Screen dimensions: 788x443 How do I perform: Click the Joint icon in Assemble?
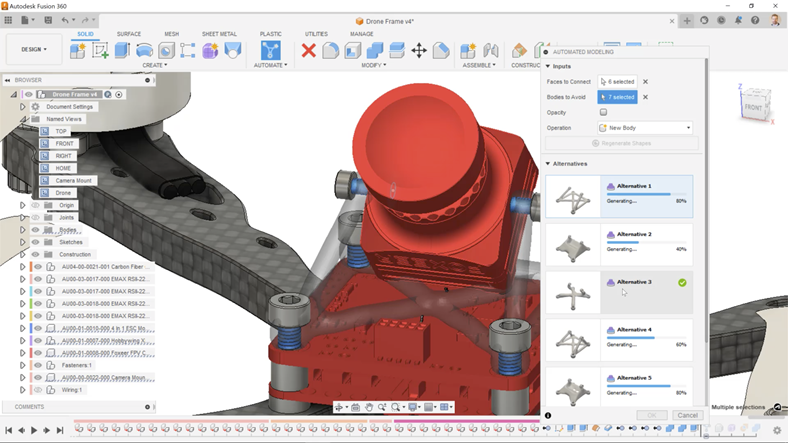[490, 50]
